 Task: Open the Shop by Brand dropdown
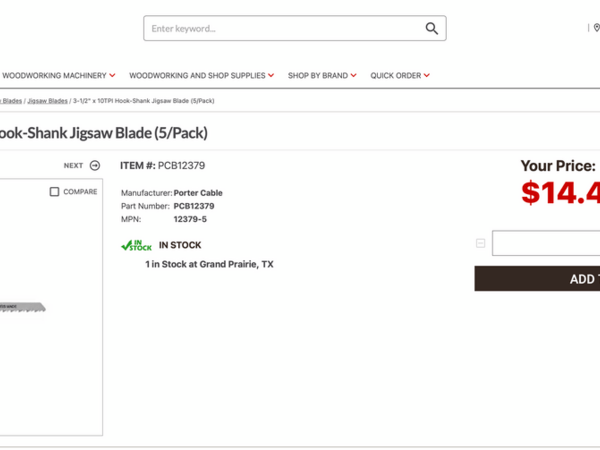tap(321, 75)
